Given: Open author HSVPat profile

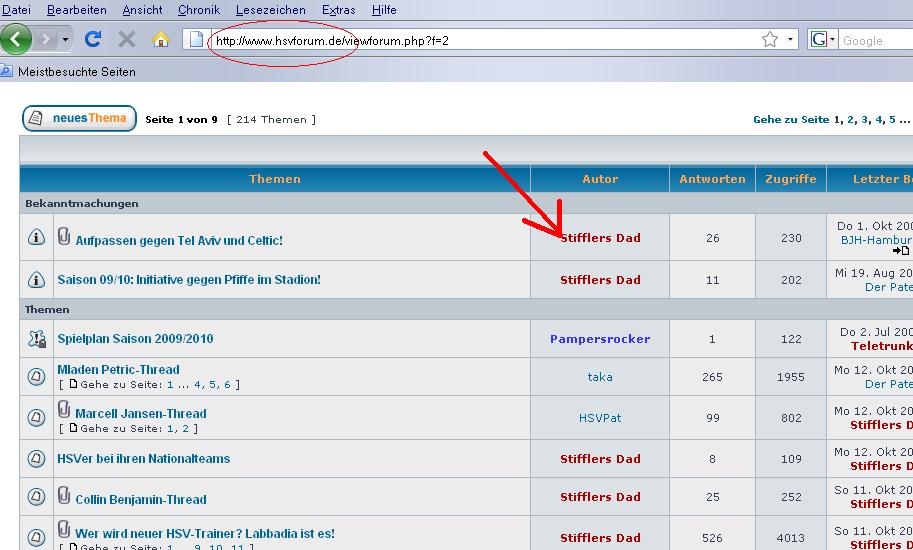Looking at the screenshot, I should tap(600, 418).
